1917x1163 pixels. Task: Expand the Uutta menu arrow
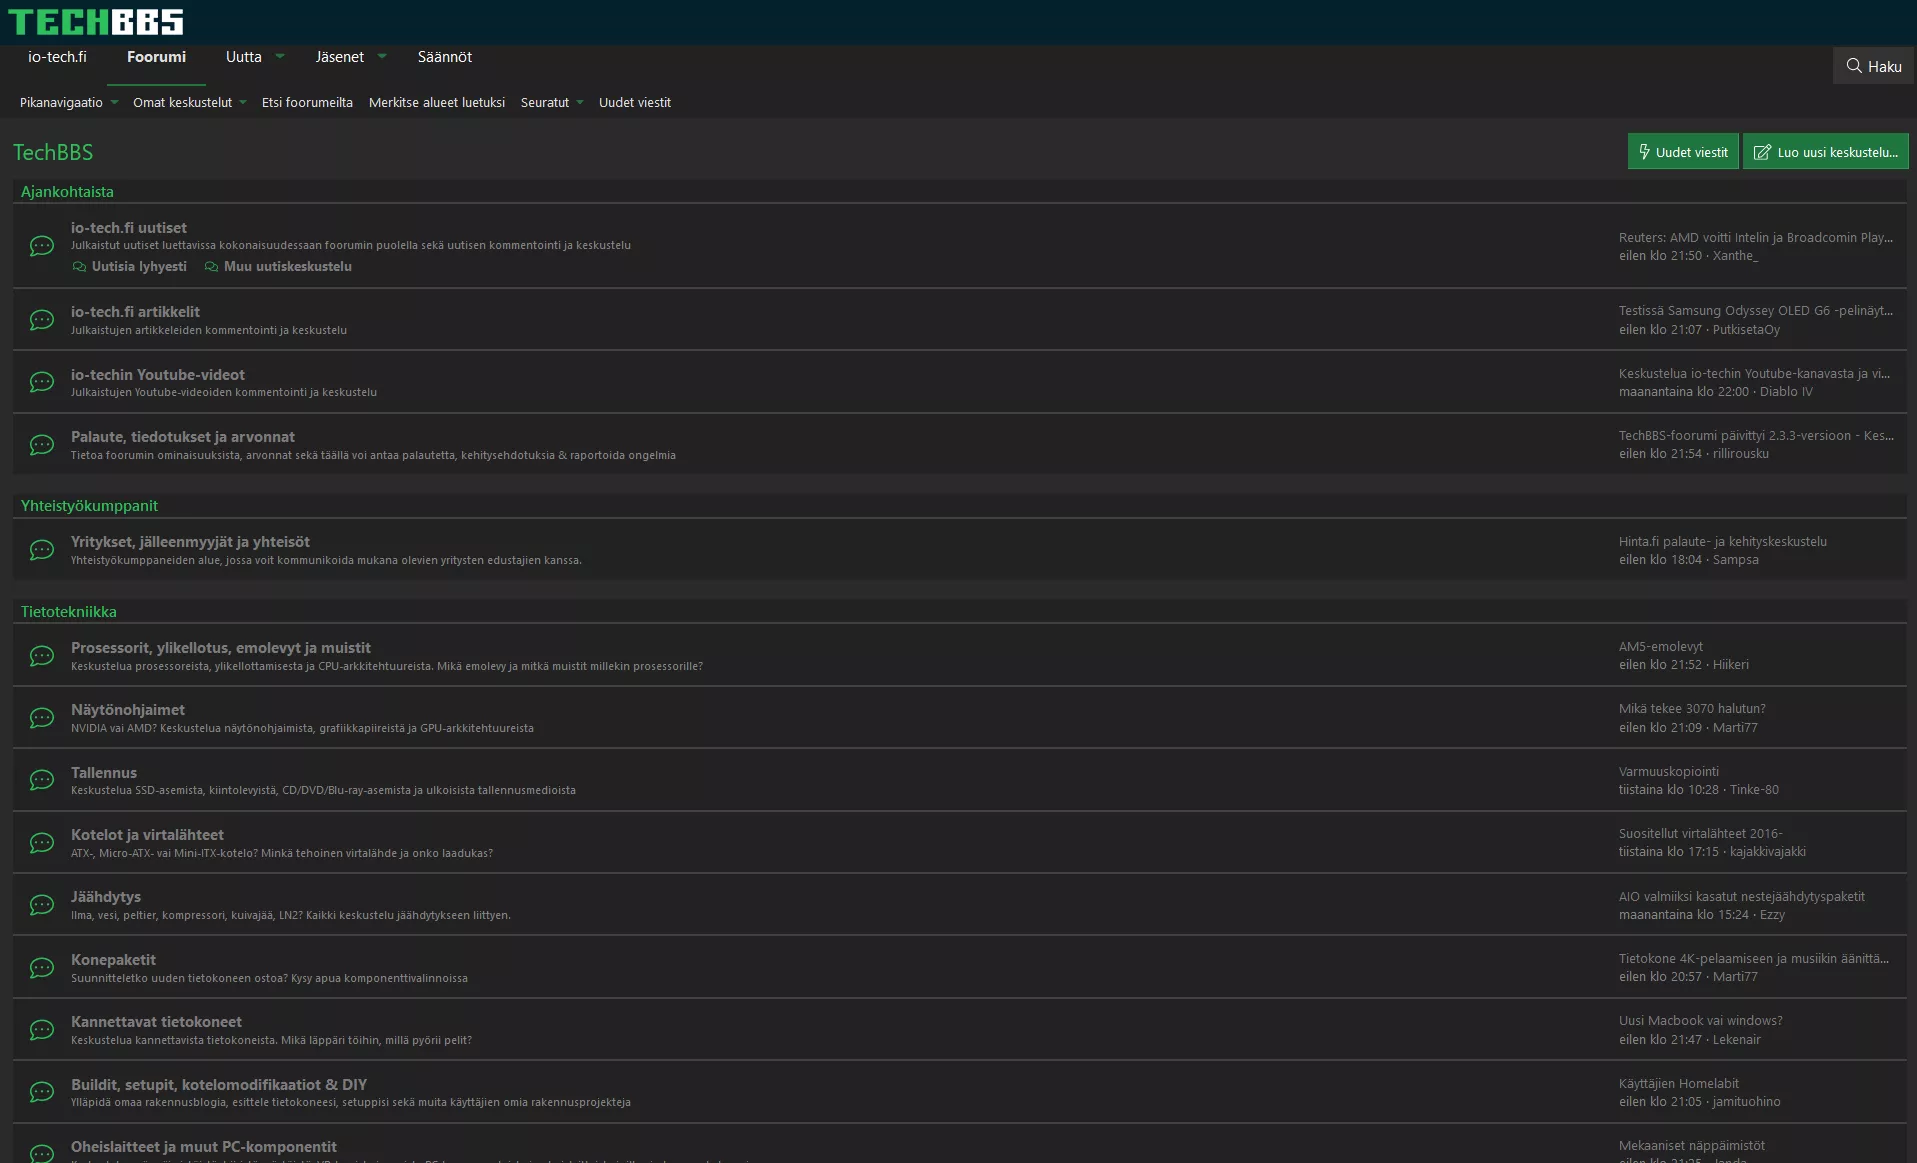coord(280,56)
